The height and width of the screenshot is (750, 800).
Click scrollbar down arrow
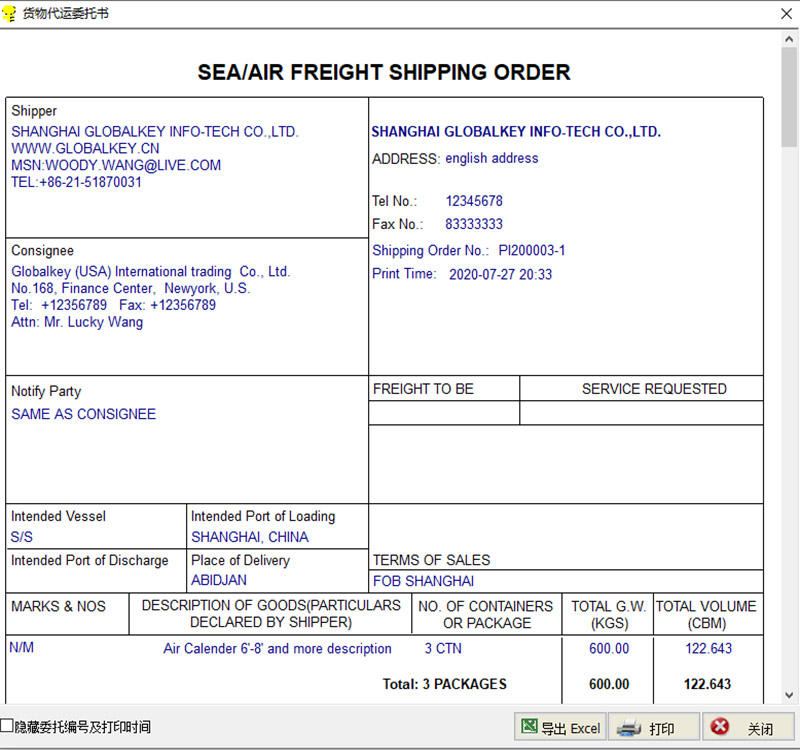point(789,695)
